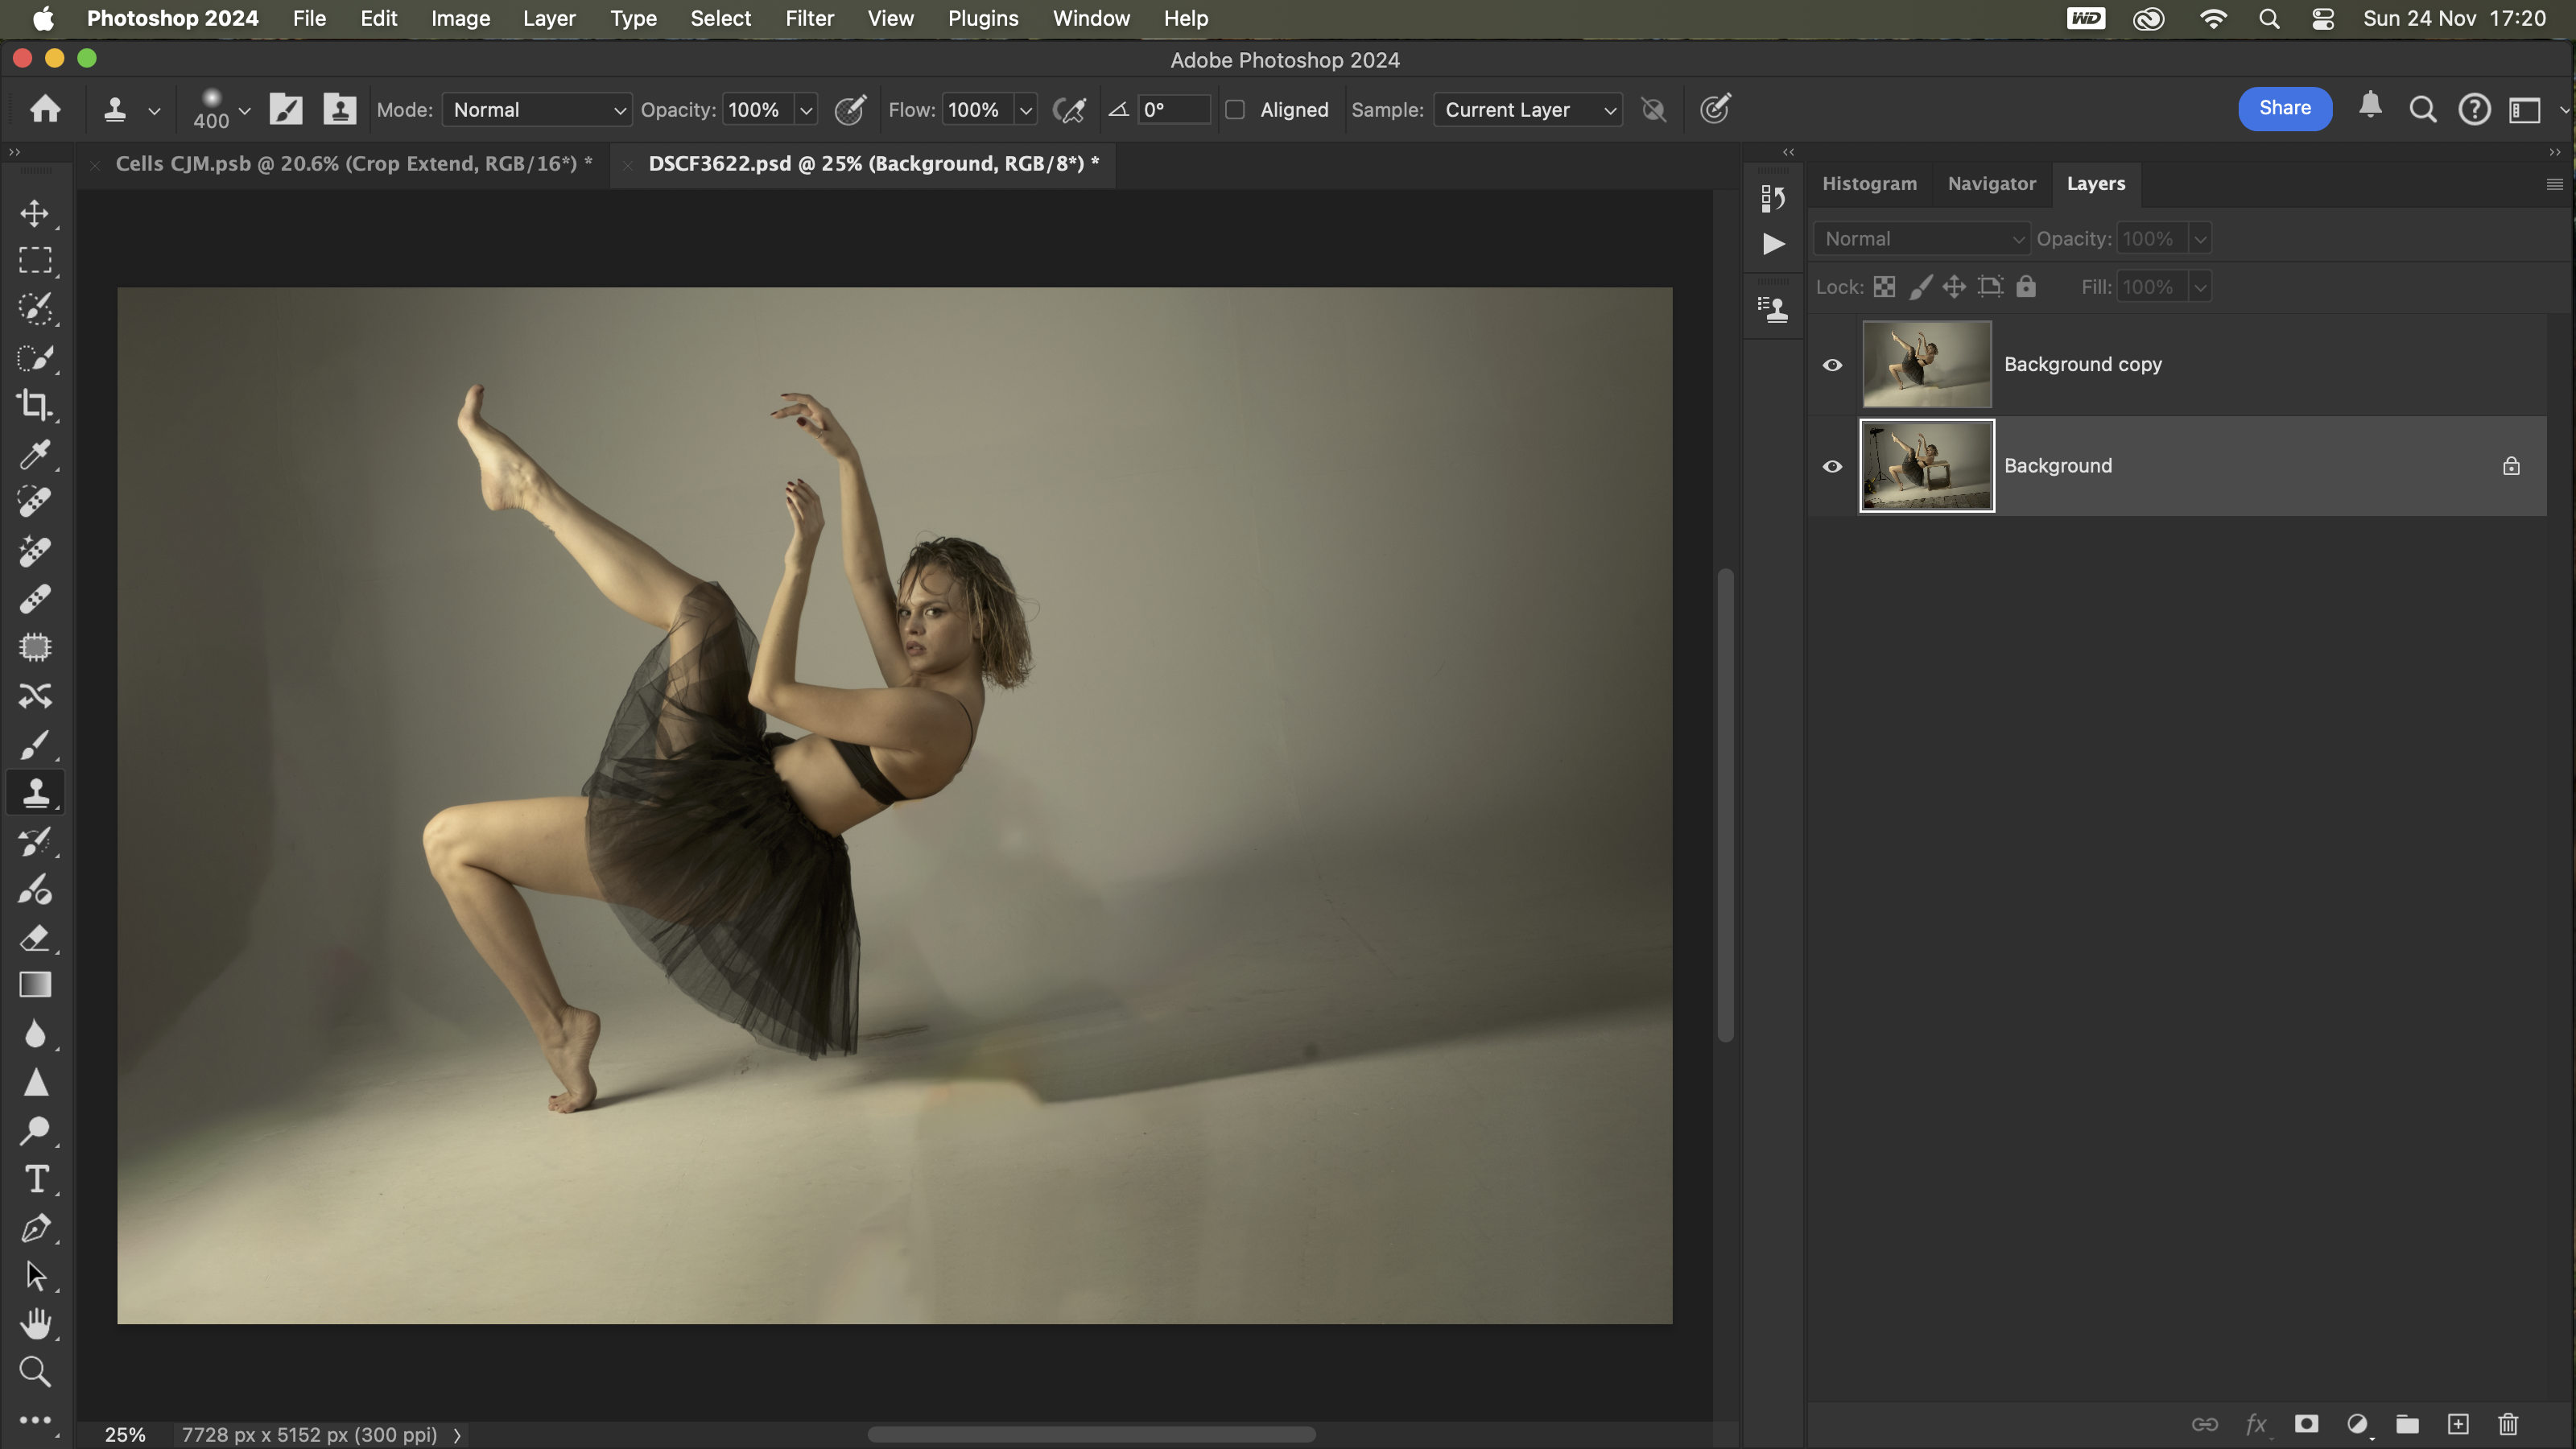Select the Eyedropper tool
The image size is (2576, 1449).
pos(35,454)
